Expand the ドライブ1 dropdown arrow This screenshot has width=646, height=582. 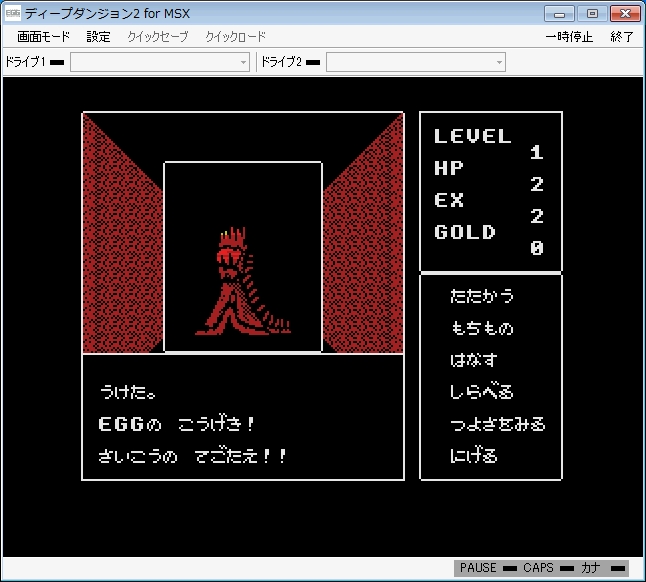coord(243,63)
